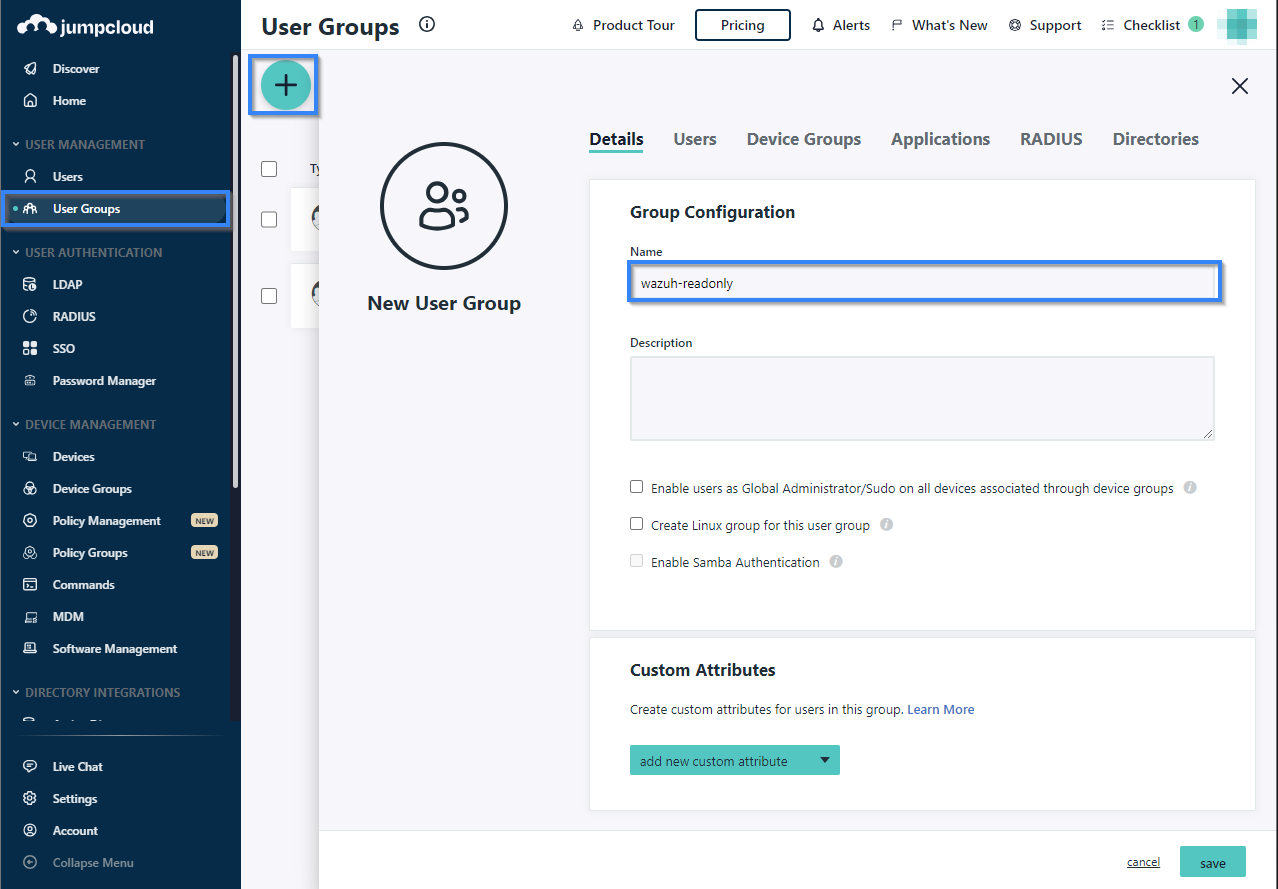Open the Checklist
This screenshot has height=889, width=1278.
[x=1151, y=25]
